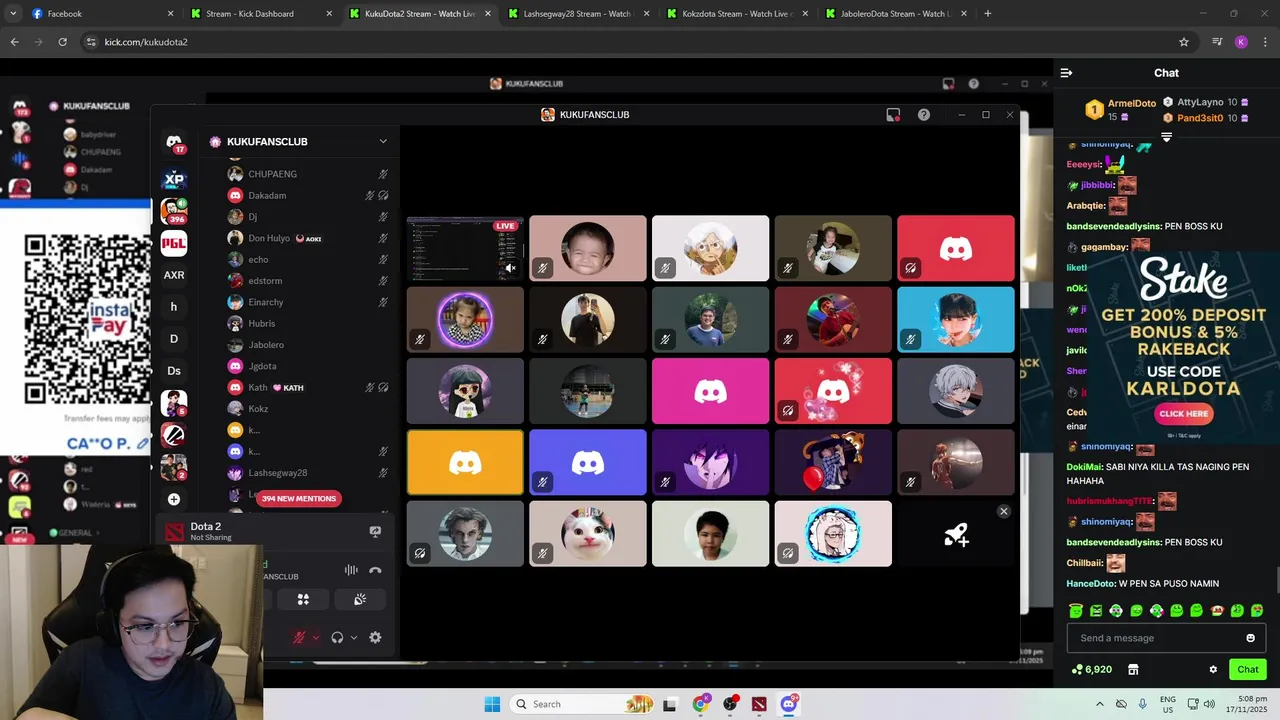
Task: Open a new Chrome tab
Action: coord(988,14)
